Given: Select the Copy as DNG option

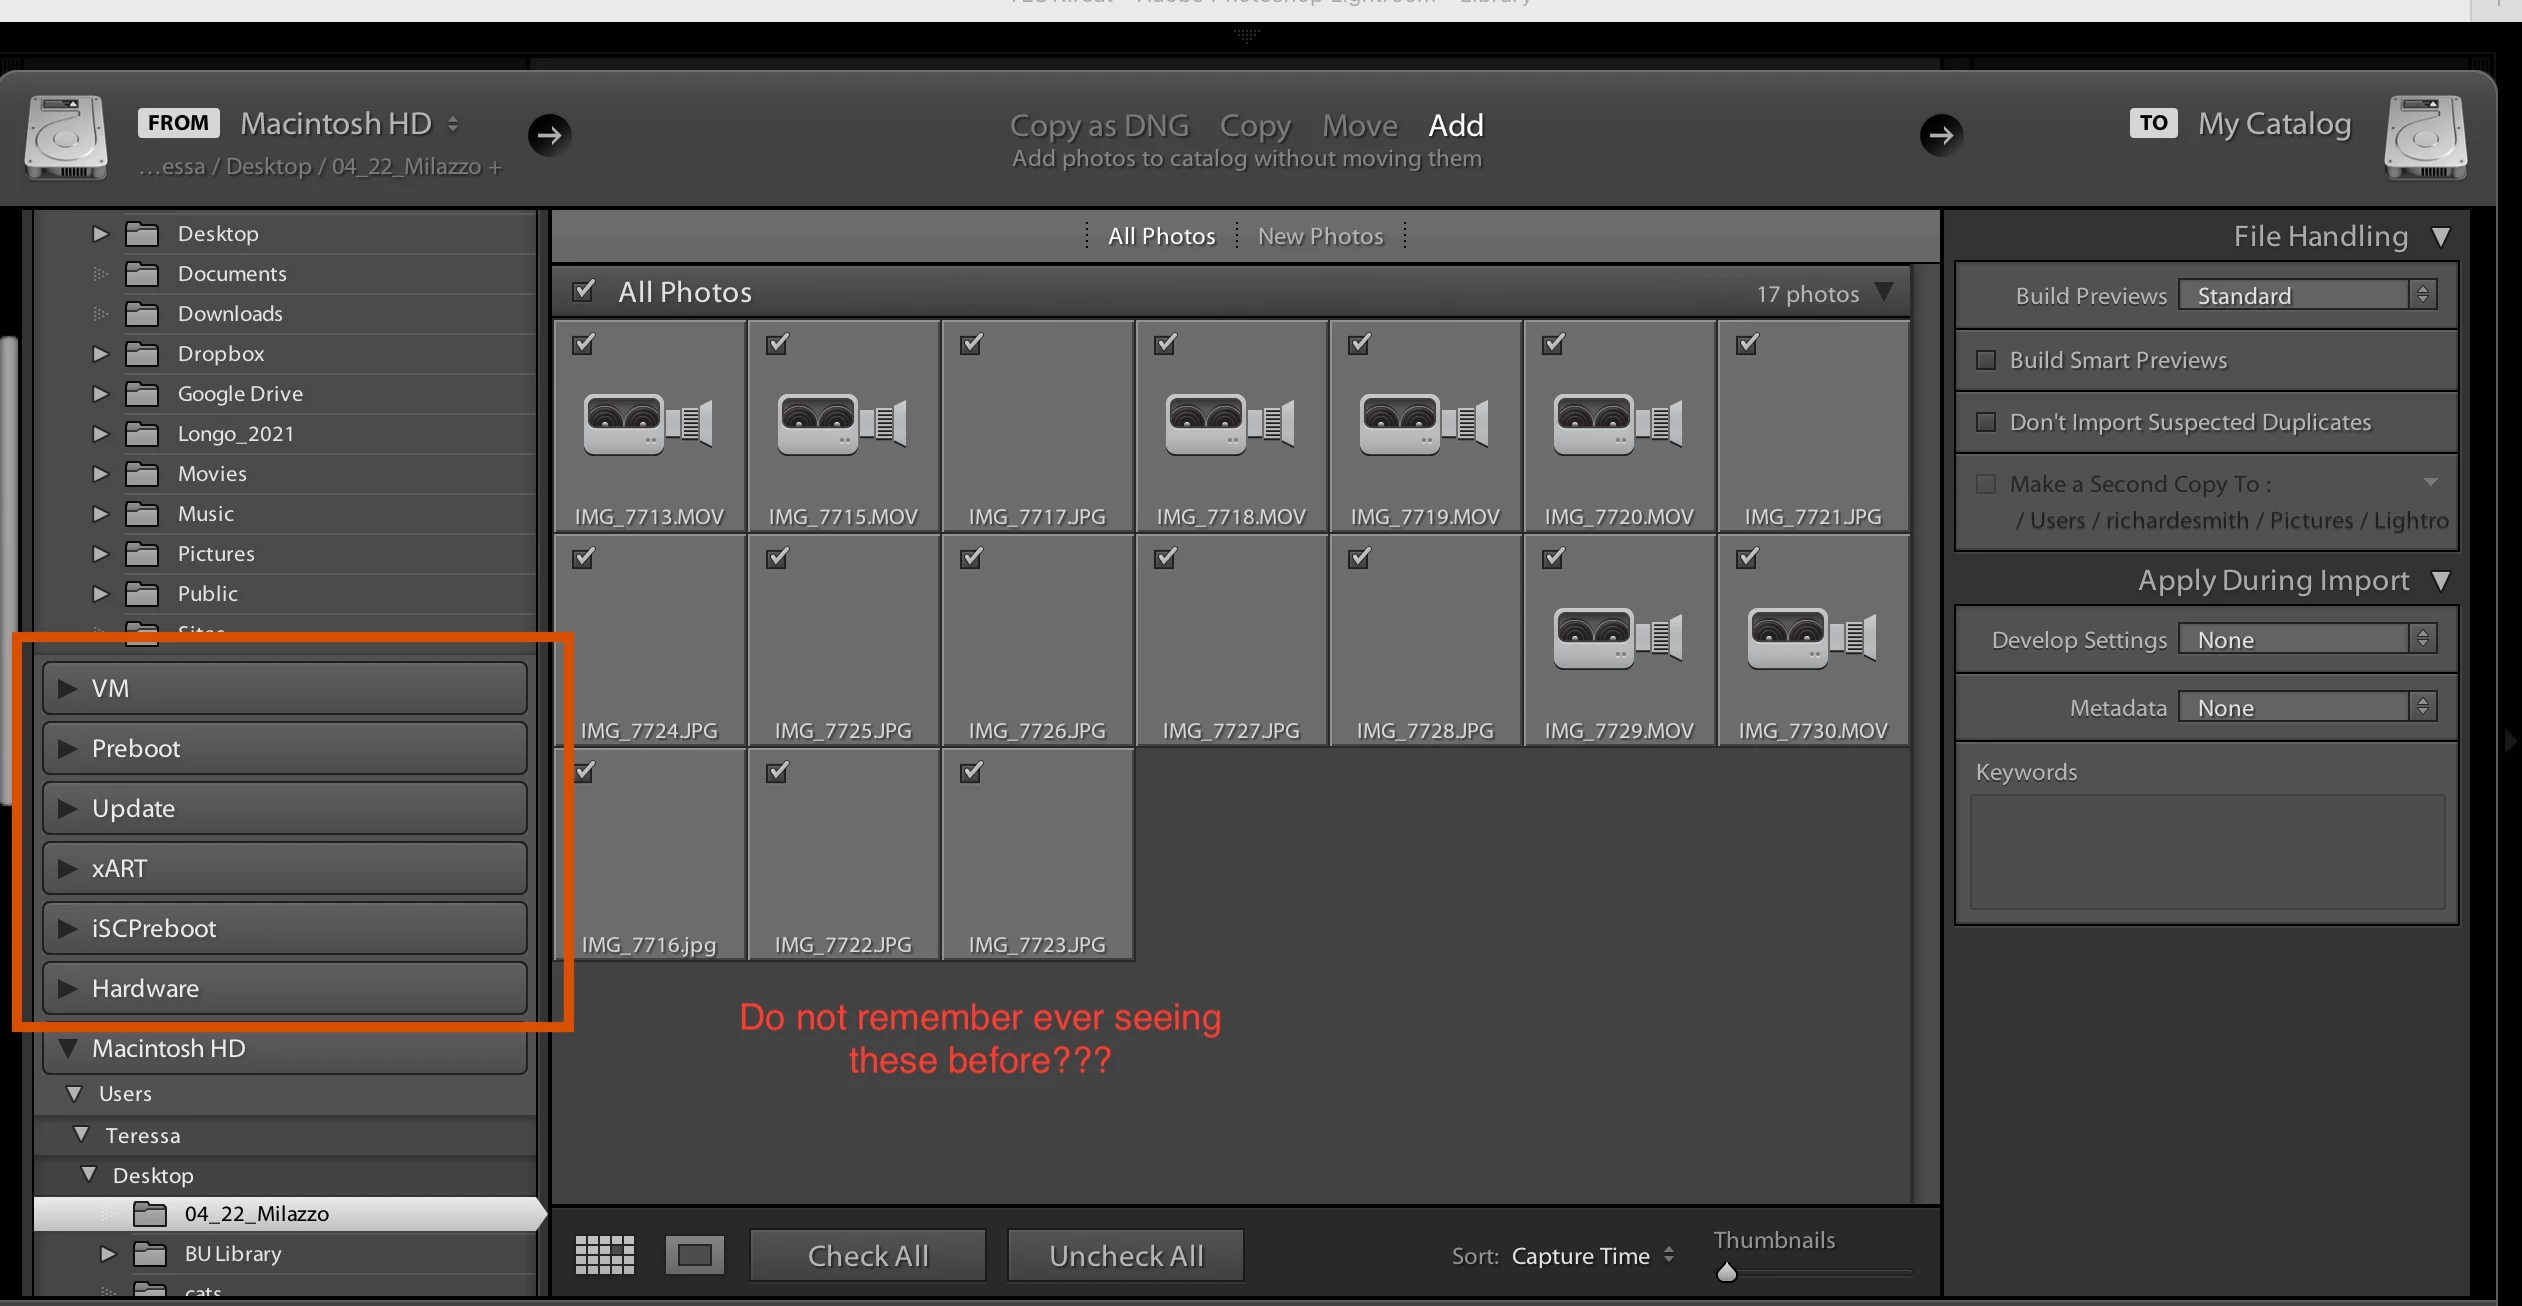Looking at the screenshot, I should (1099, 126).
